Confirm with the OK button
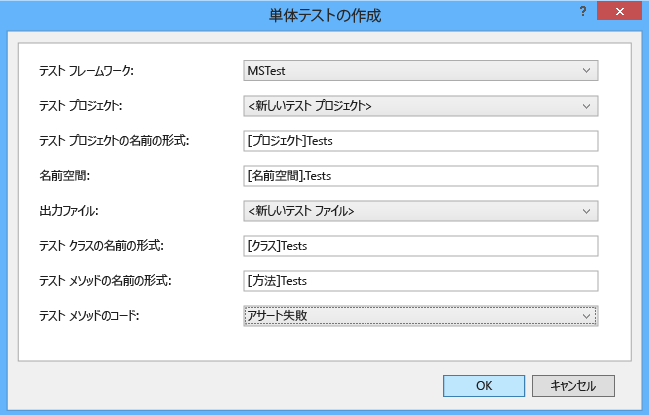Screen dimensions: 649x415 pyautogui.click(x=484, y=386)
